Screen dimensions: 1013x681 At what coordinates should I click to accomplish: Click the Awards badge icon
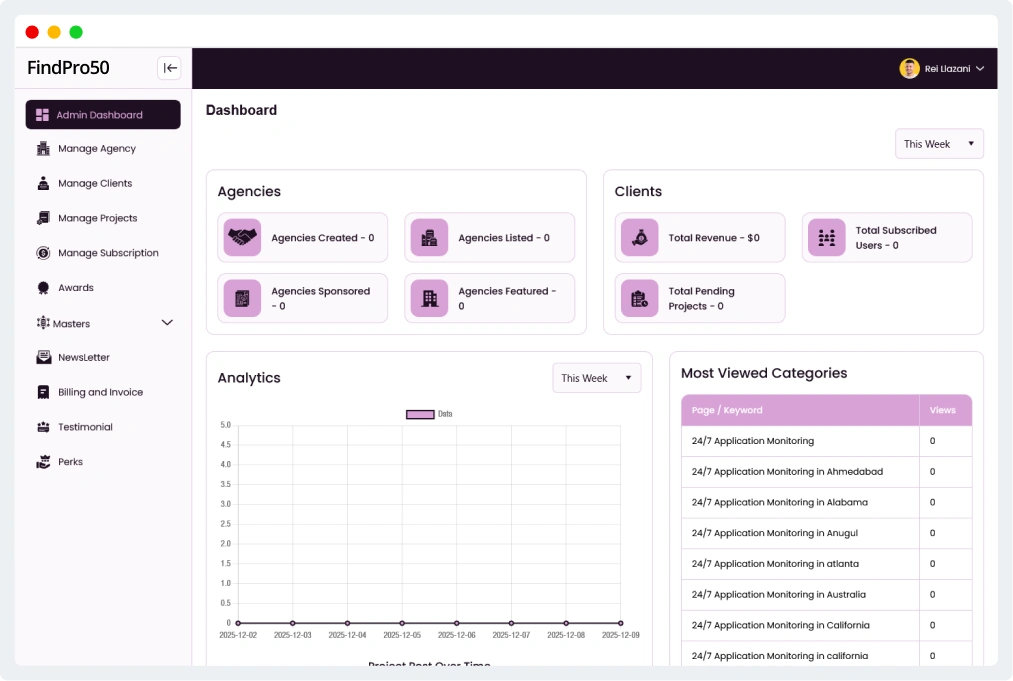43,288
